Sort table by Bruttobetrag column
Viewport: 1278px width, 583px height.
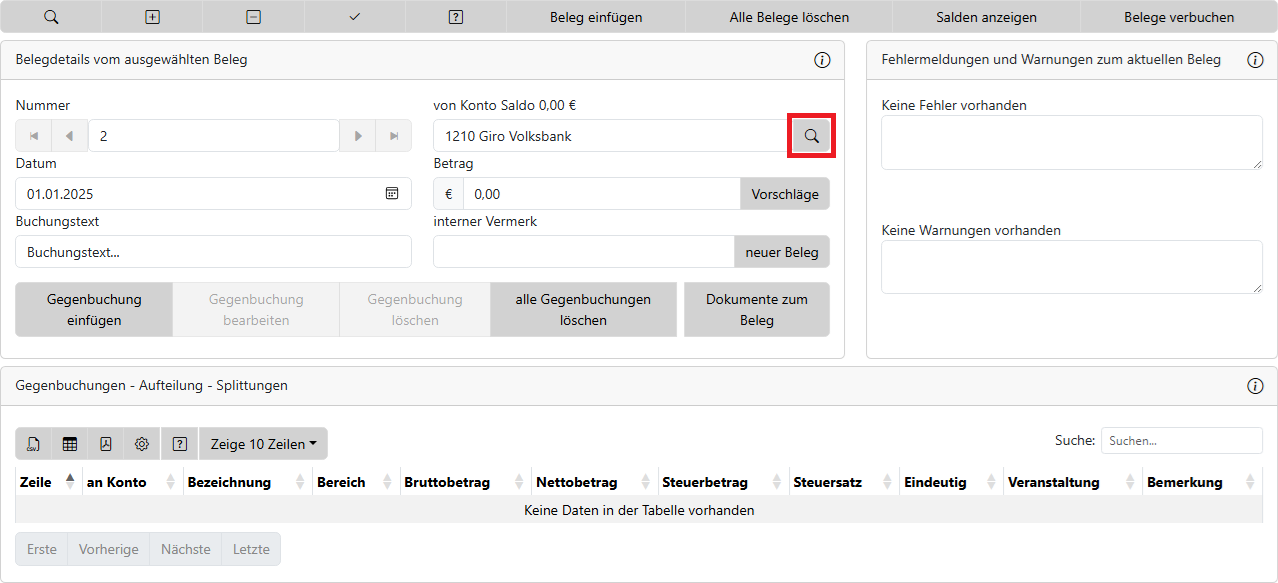coord(460,482)
